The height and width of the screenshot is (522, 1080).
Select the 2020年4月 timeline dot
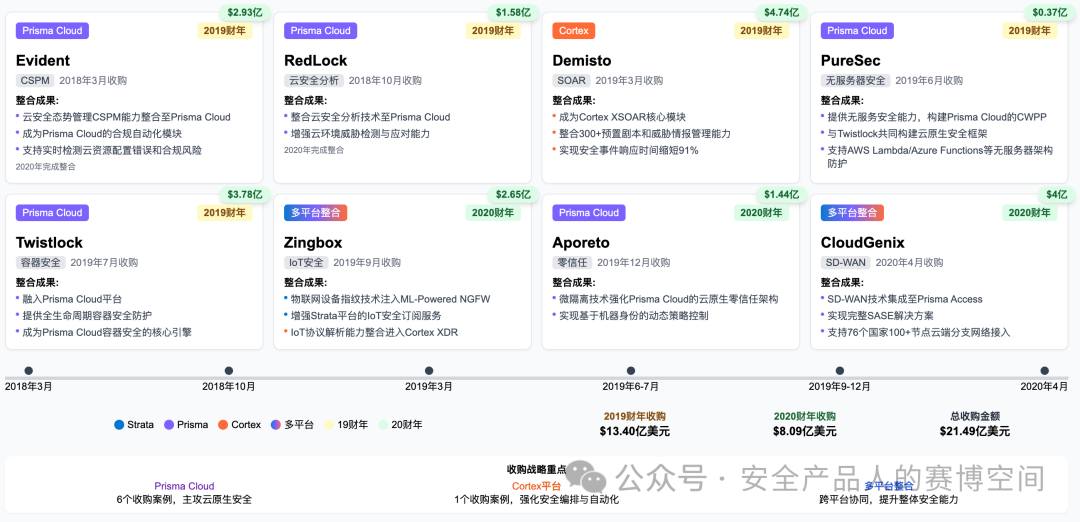point(1044,370)
